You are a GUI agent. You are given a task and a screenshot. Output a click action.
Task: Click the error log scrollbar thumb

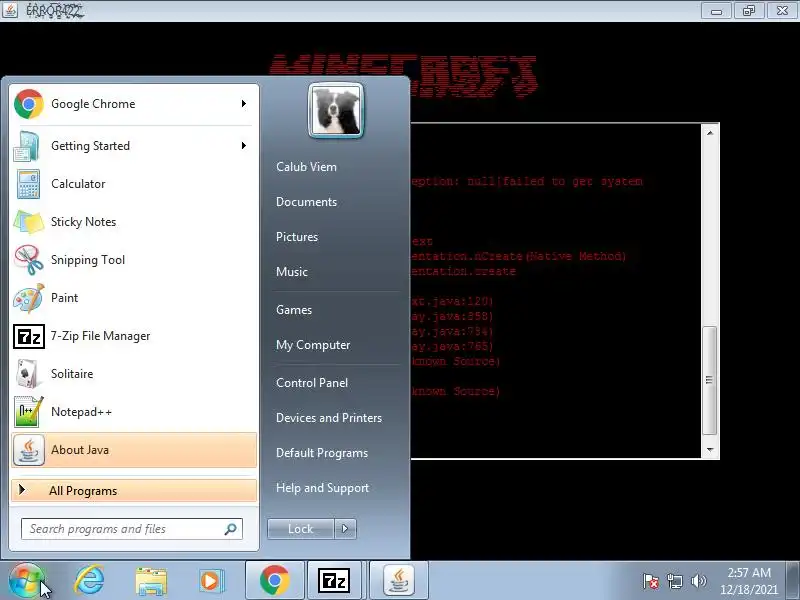coord(710,380)
